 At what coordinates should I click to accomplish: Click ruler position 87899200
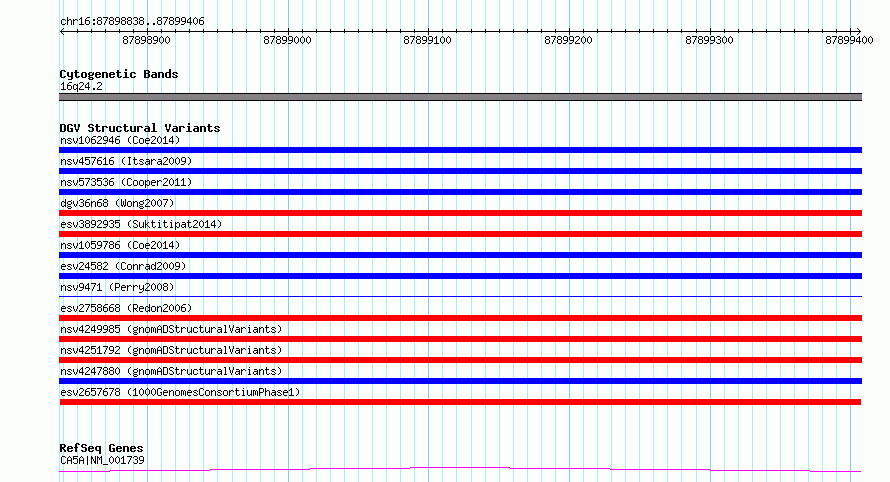[568, 40]
